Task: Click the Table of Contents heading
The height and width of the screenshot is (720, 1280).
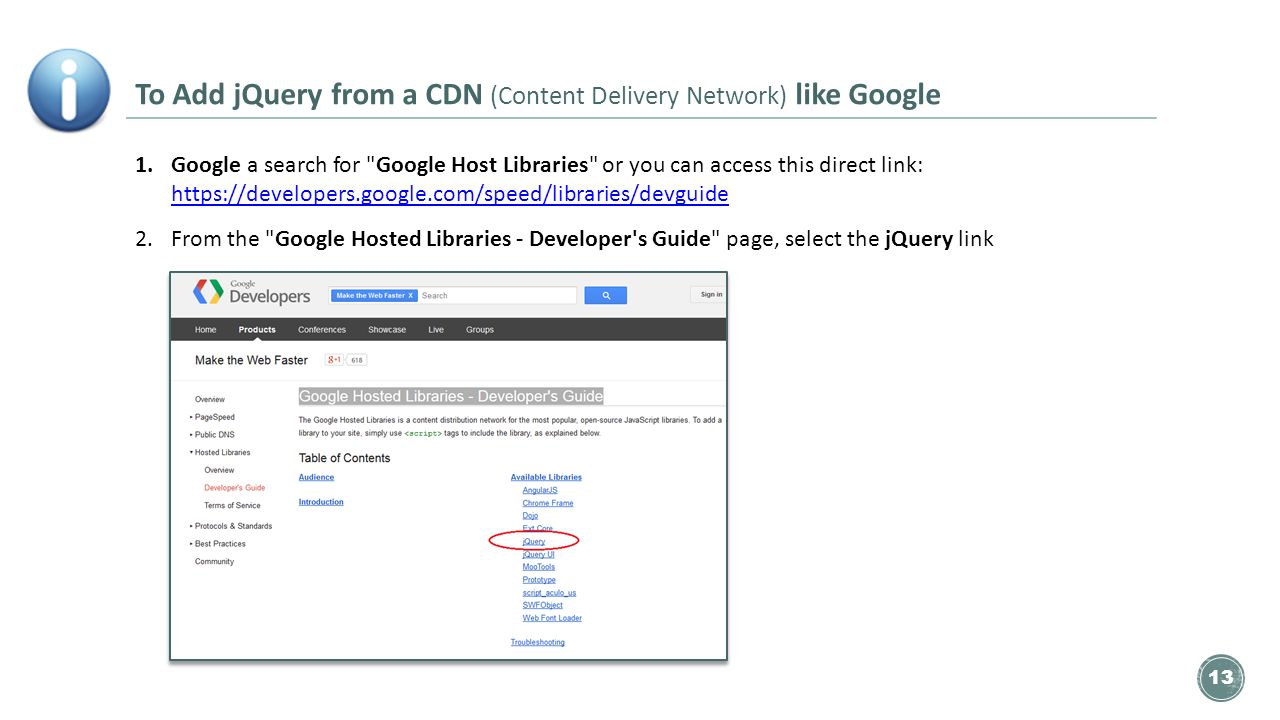Action: (x=345, y=458)
